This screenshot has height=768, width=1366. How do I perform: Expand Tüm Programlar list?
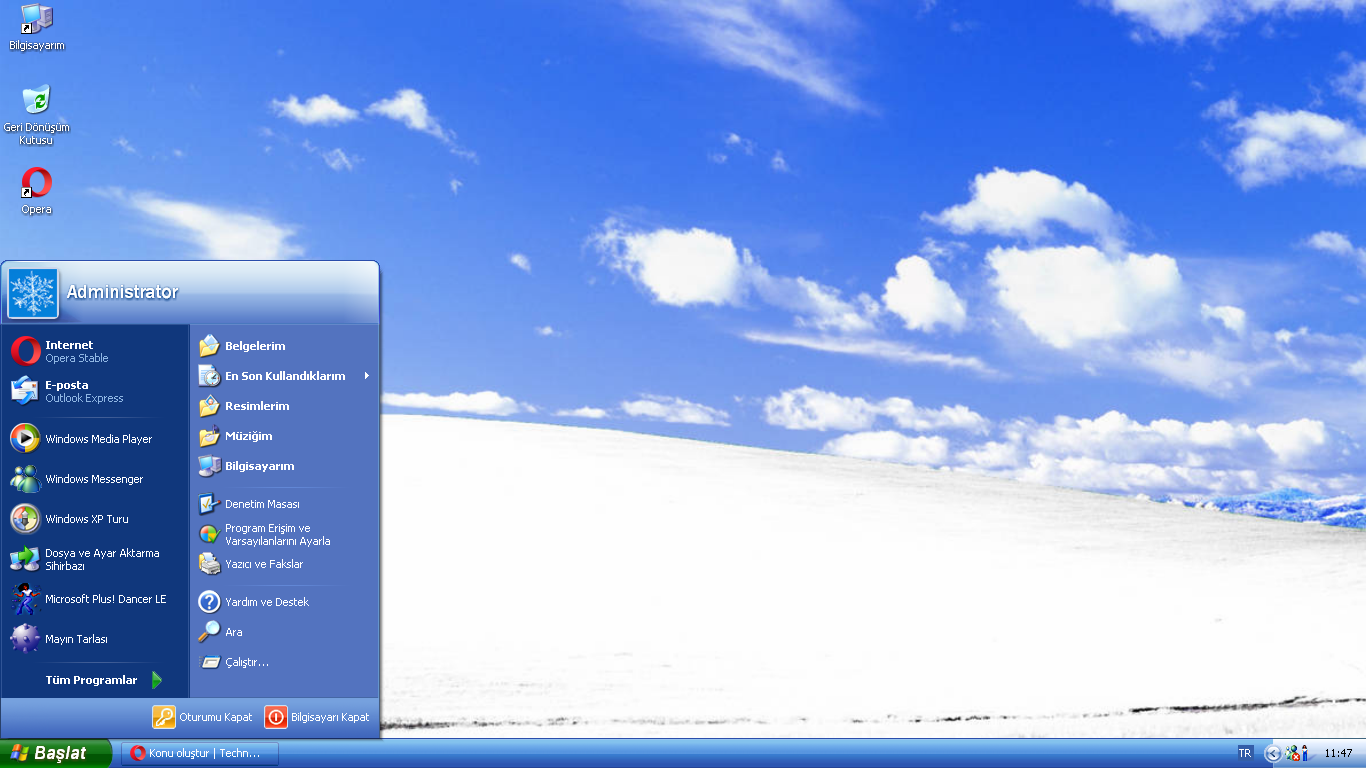(95, 680)
